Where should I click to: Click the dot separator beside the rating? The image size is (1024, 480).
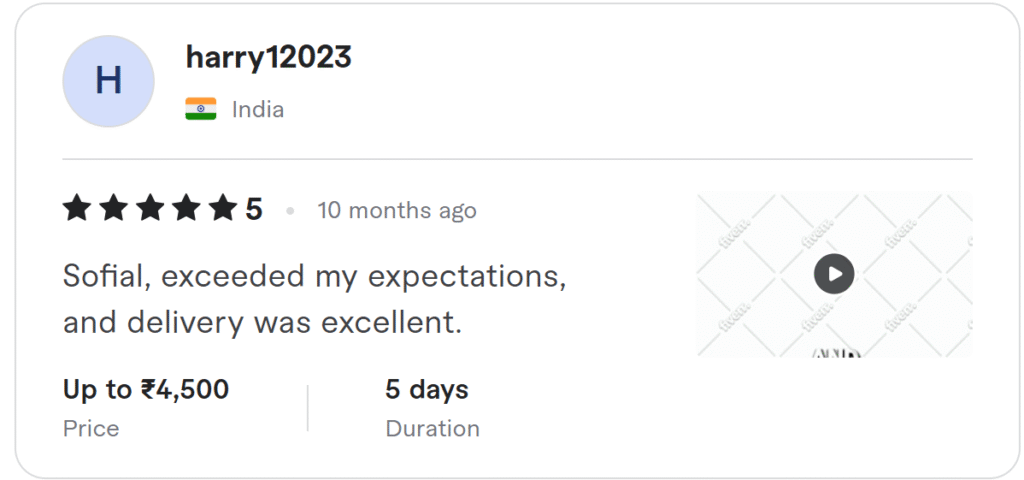click(x=290, y=211)
